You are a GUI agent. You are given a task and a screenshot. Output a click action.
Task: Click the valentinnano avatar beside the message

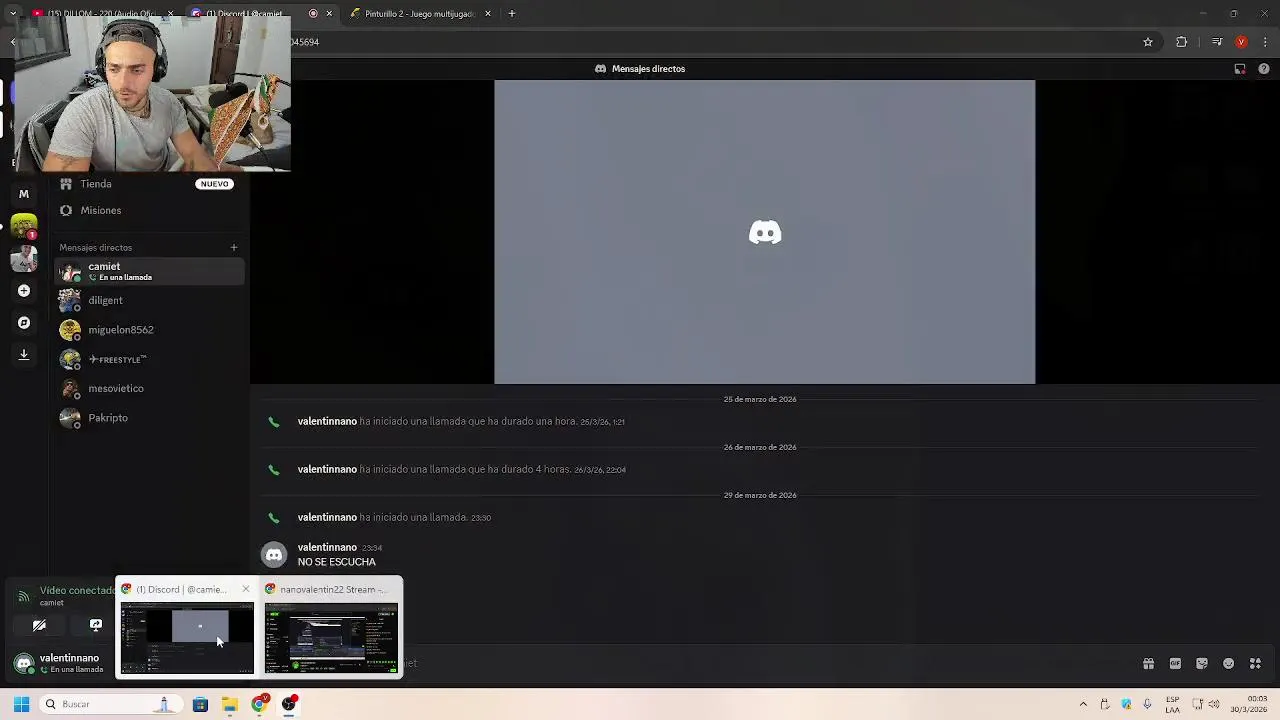pos(274,555)
